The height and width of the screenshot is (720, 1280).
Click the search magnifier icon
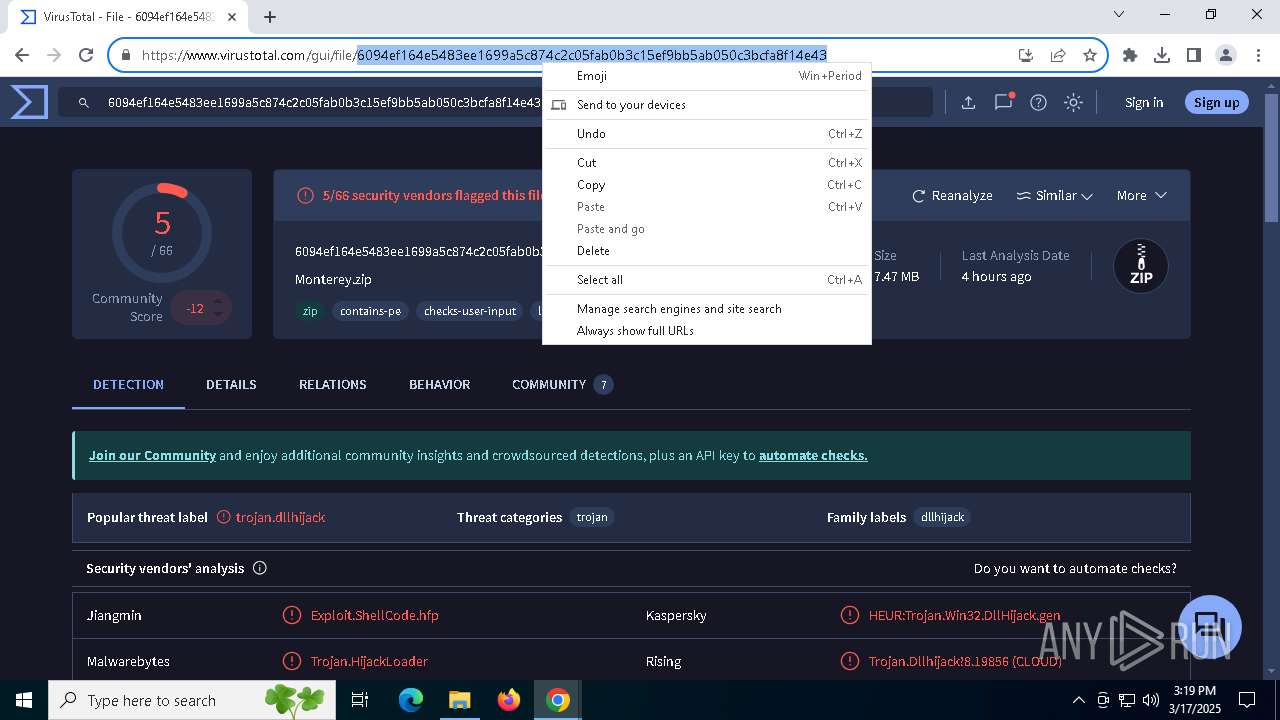click(84, 102)
